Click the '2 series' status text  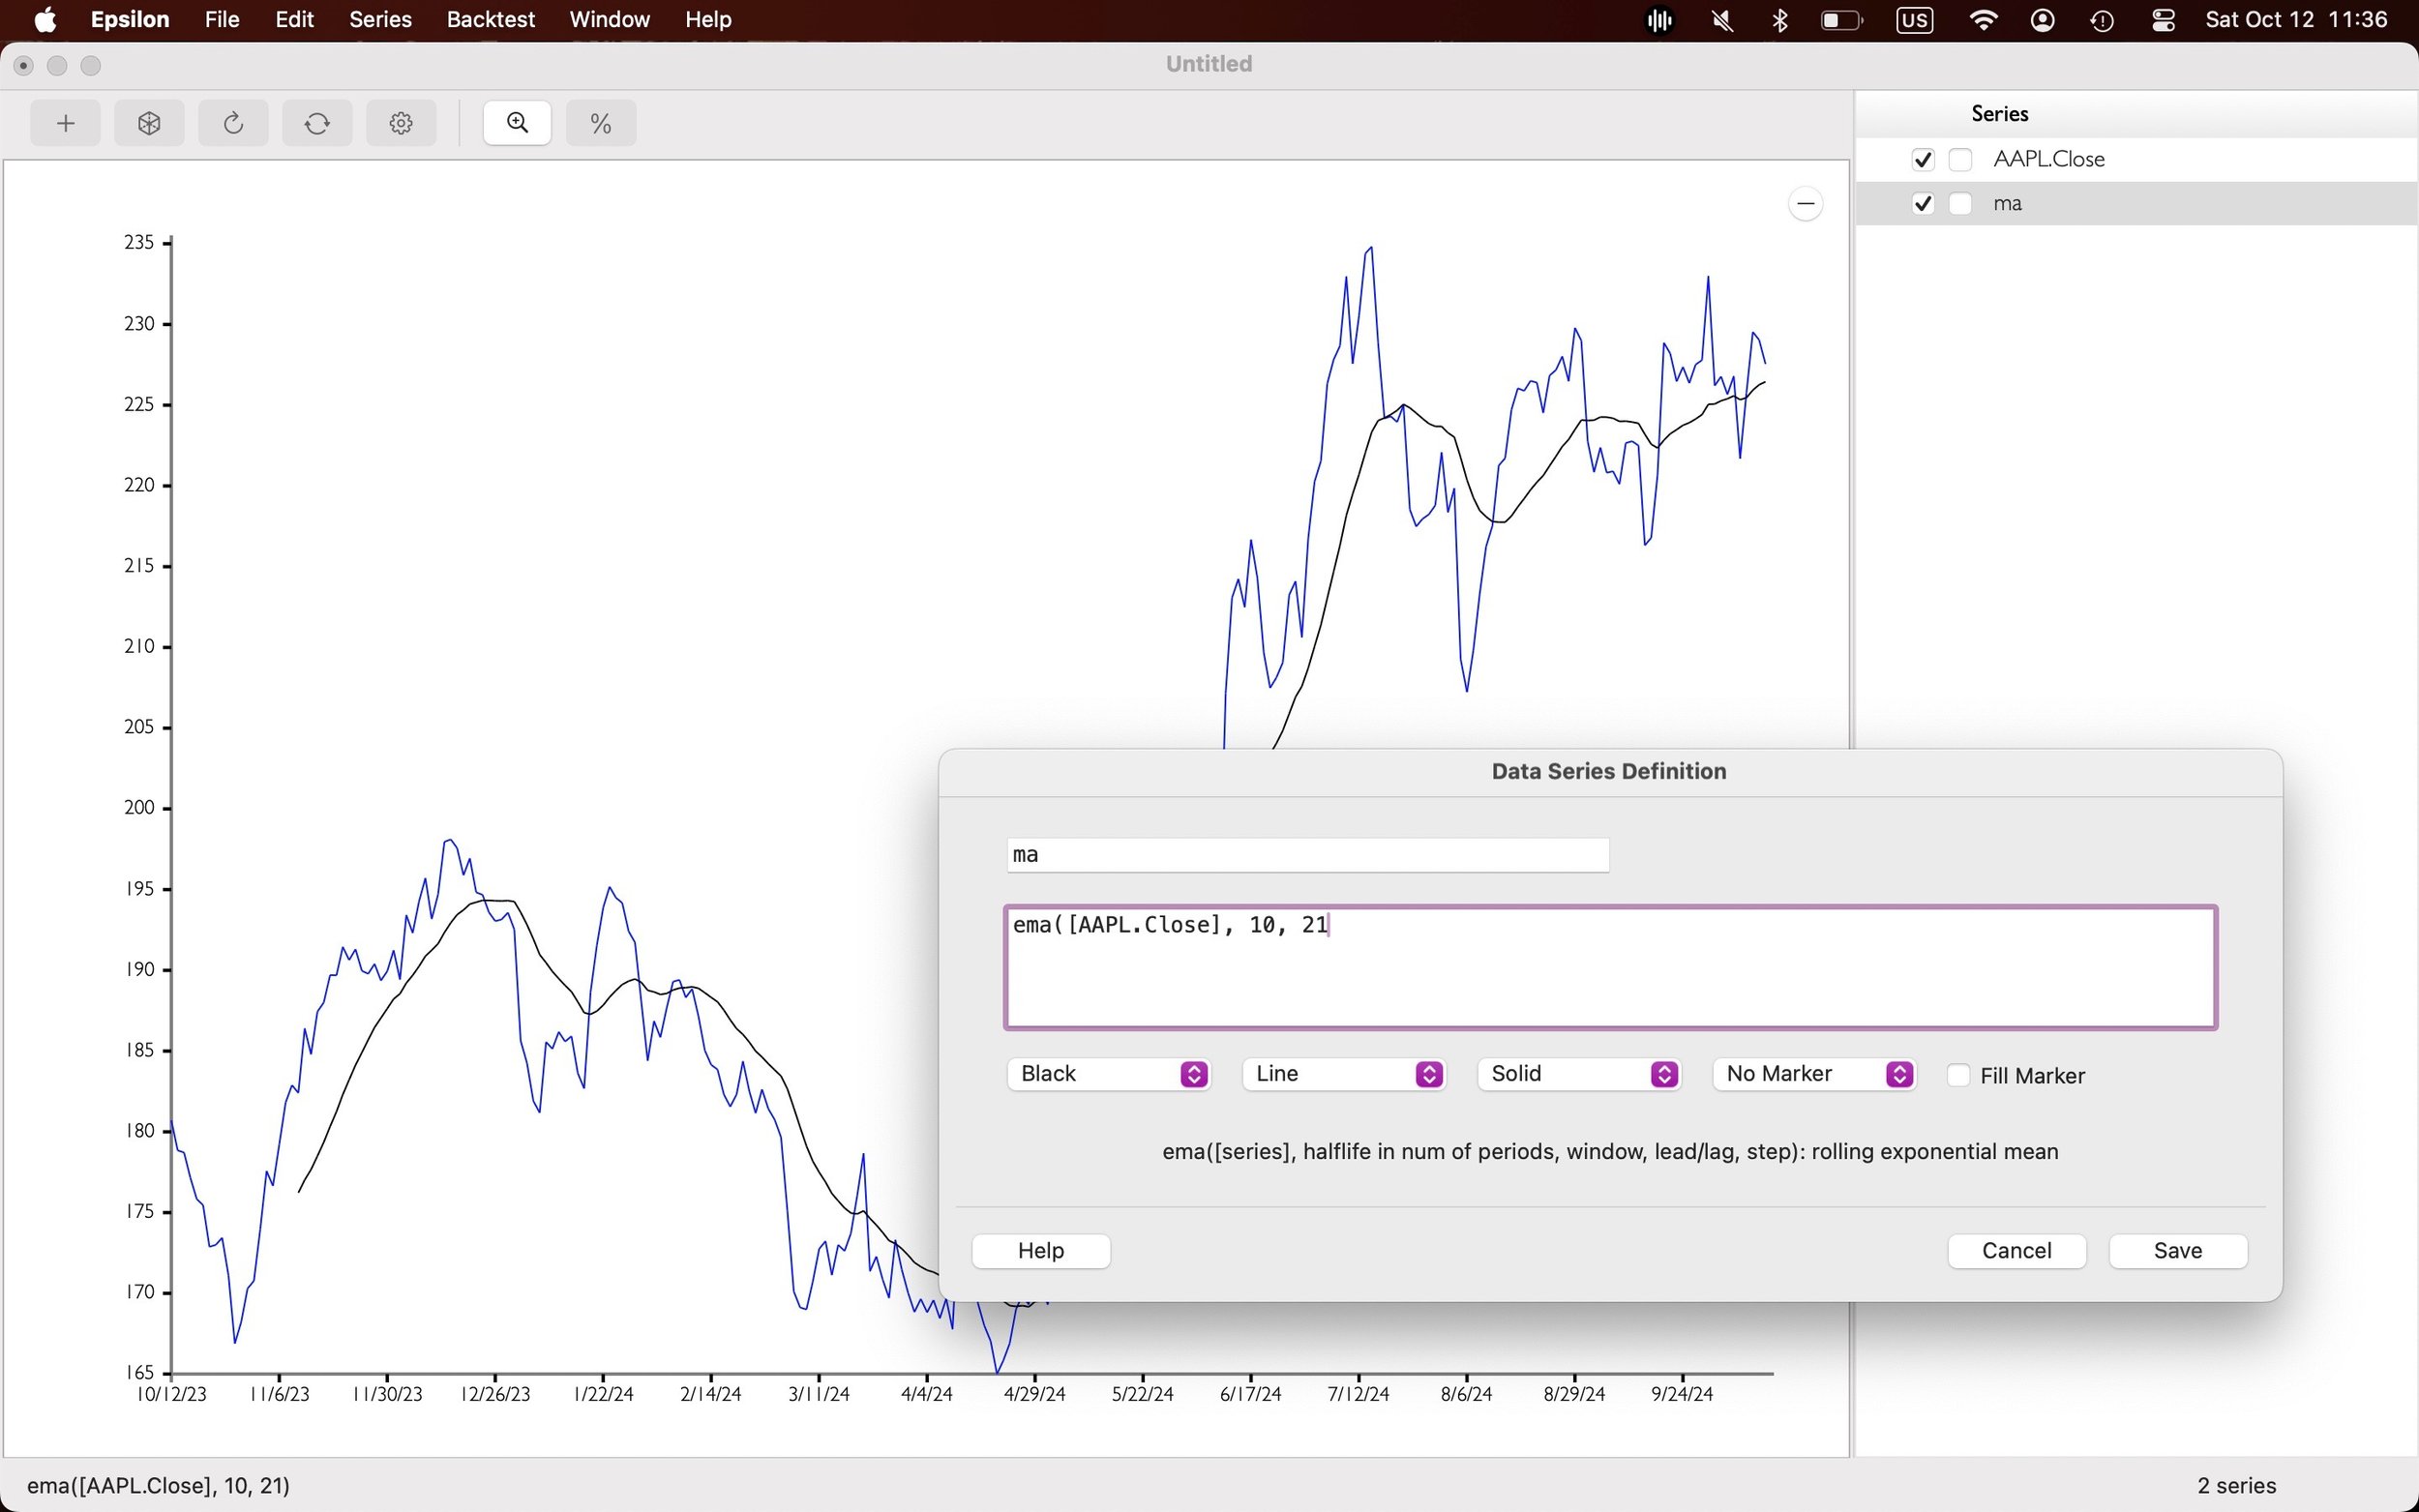click(2237, 1486)
